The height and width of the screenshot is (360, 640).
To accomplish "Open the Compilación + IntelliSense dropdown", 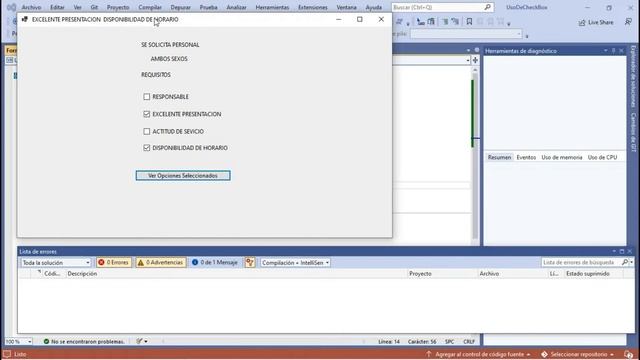I will (296, 262).
